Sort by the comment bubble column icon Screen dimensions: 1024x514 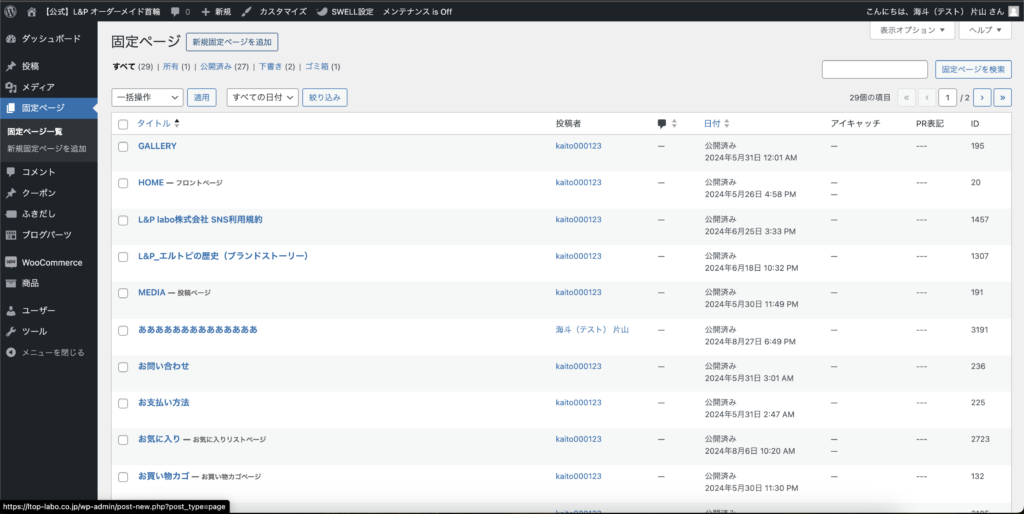662,123
